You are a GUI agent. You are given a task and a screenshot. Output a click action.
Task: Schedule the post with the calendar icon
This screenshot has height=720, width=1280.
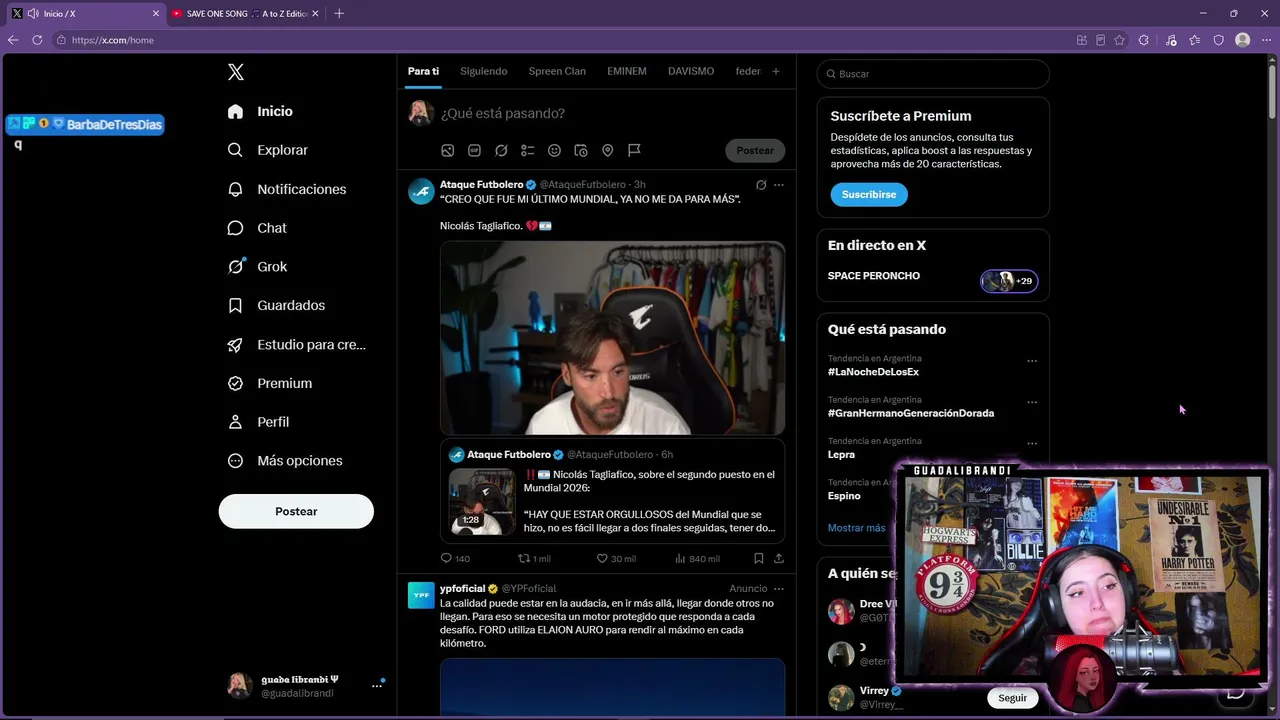click(x=581, y=151)
